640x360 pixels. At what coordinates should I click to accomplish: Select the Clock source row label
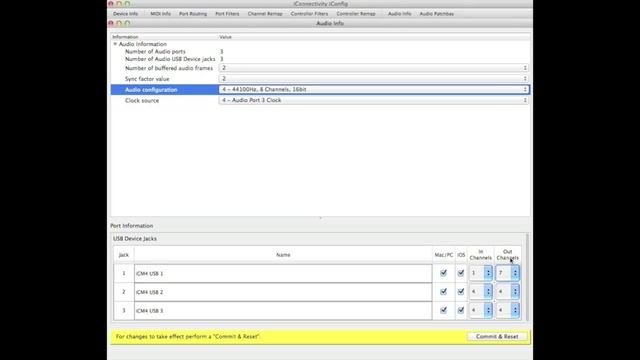point(142,100)
